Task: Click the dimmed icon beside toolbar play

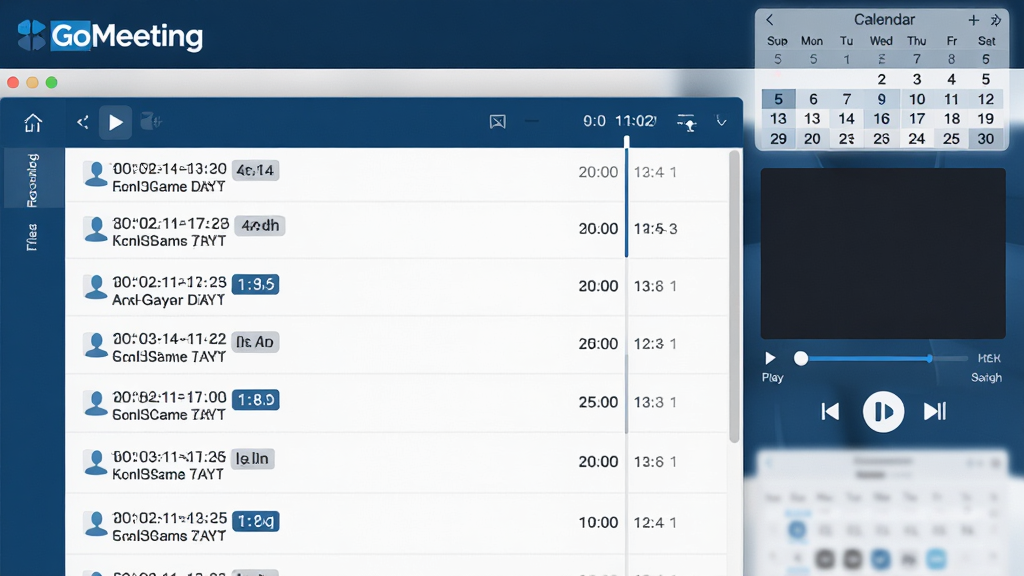Action: tap(152, 121)
